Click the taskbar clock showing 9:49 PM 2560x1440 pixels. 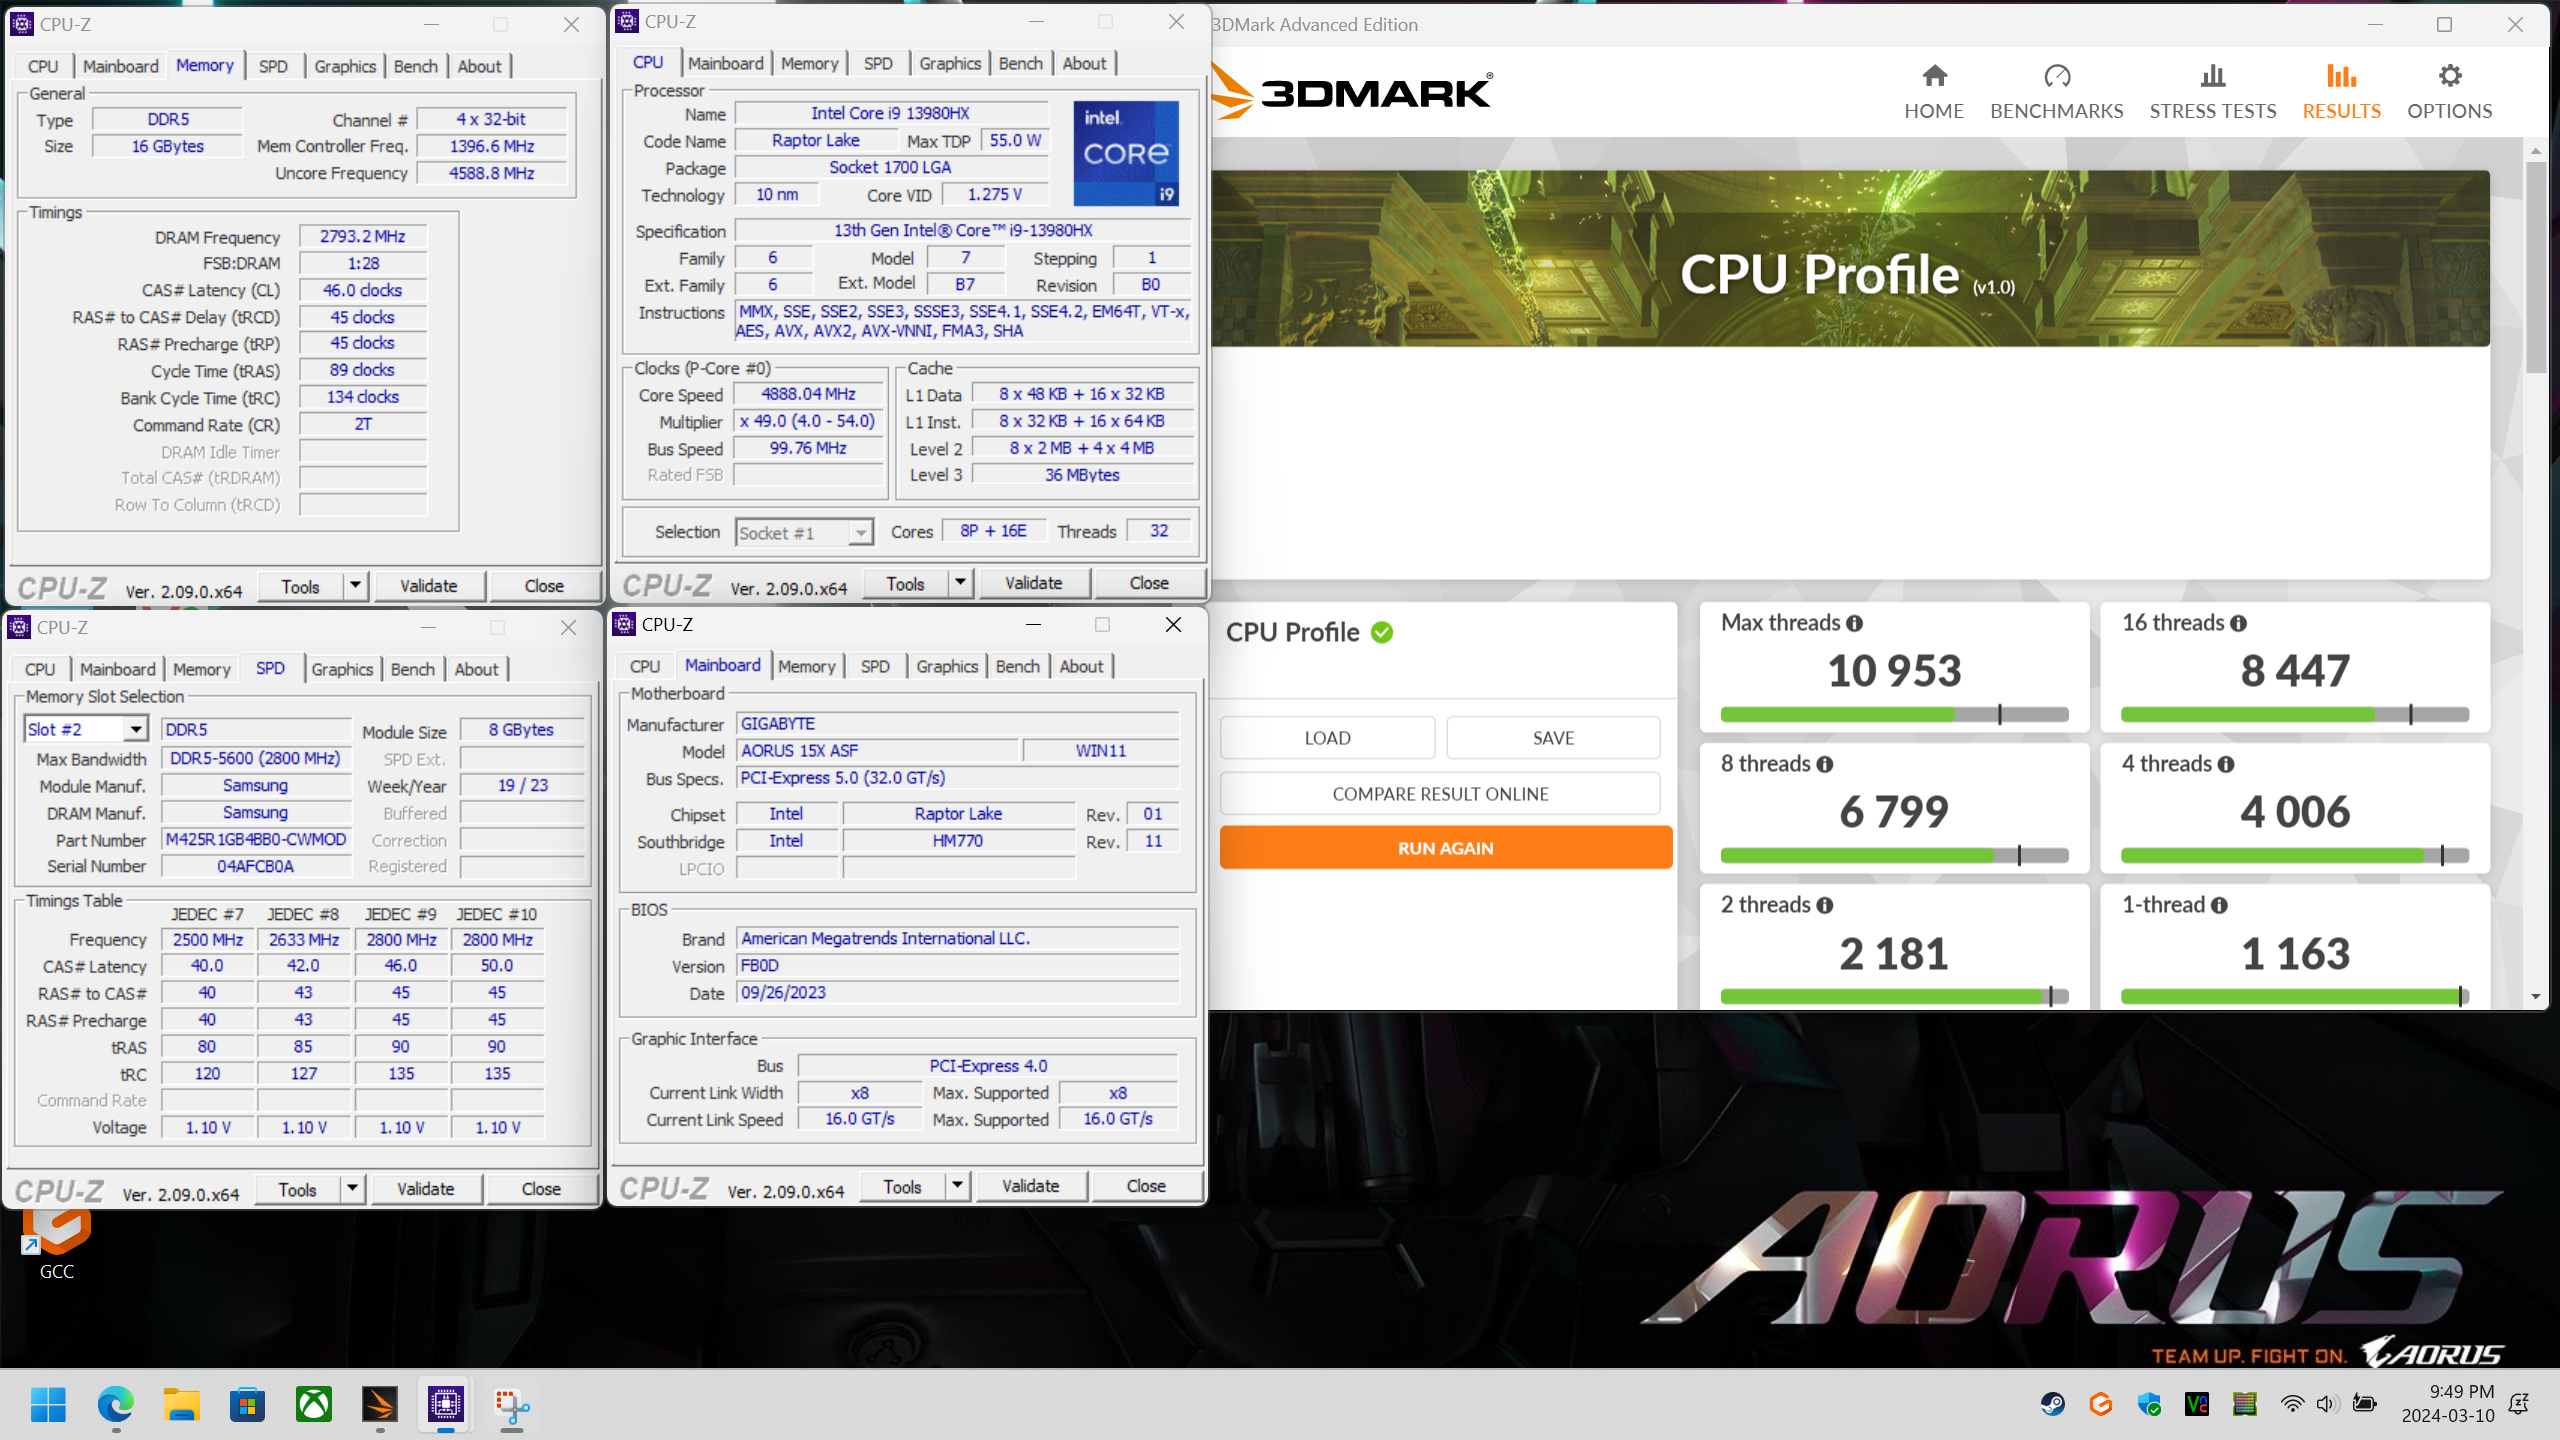(2447, 1404)
